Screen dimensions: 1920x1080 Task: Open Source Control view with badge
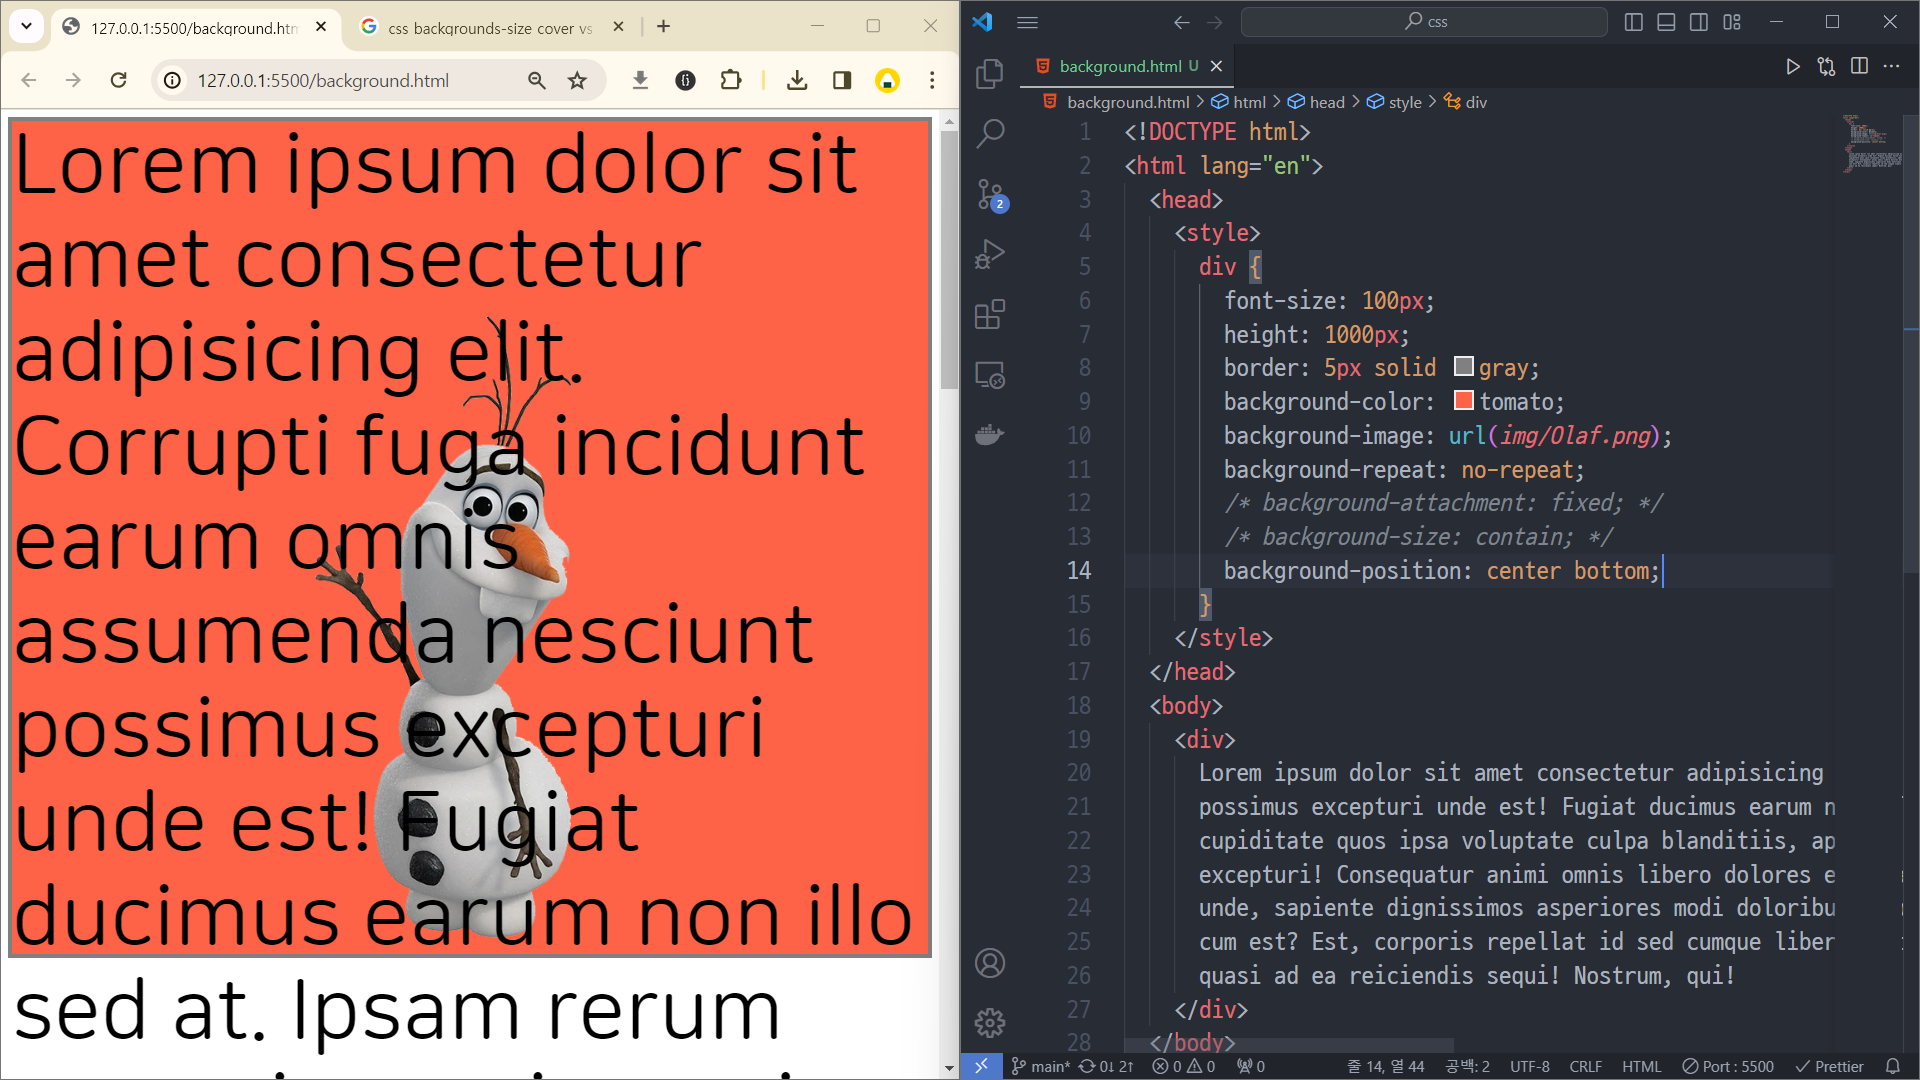[x=989, y=194]
